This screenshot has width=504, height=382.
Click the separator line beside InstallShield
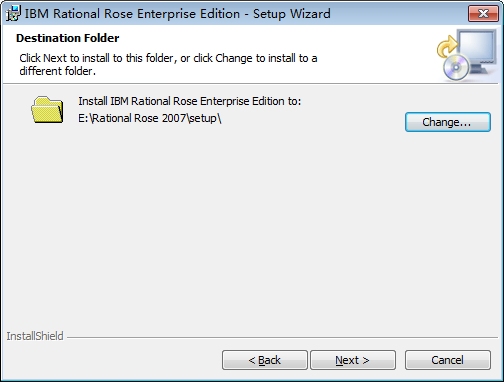(x=282, y=337)
